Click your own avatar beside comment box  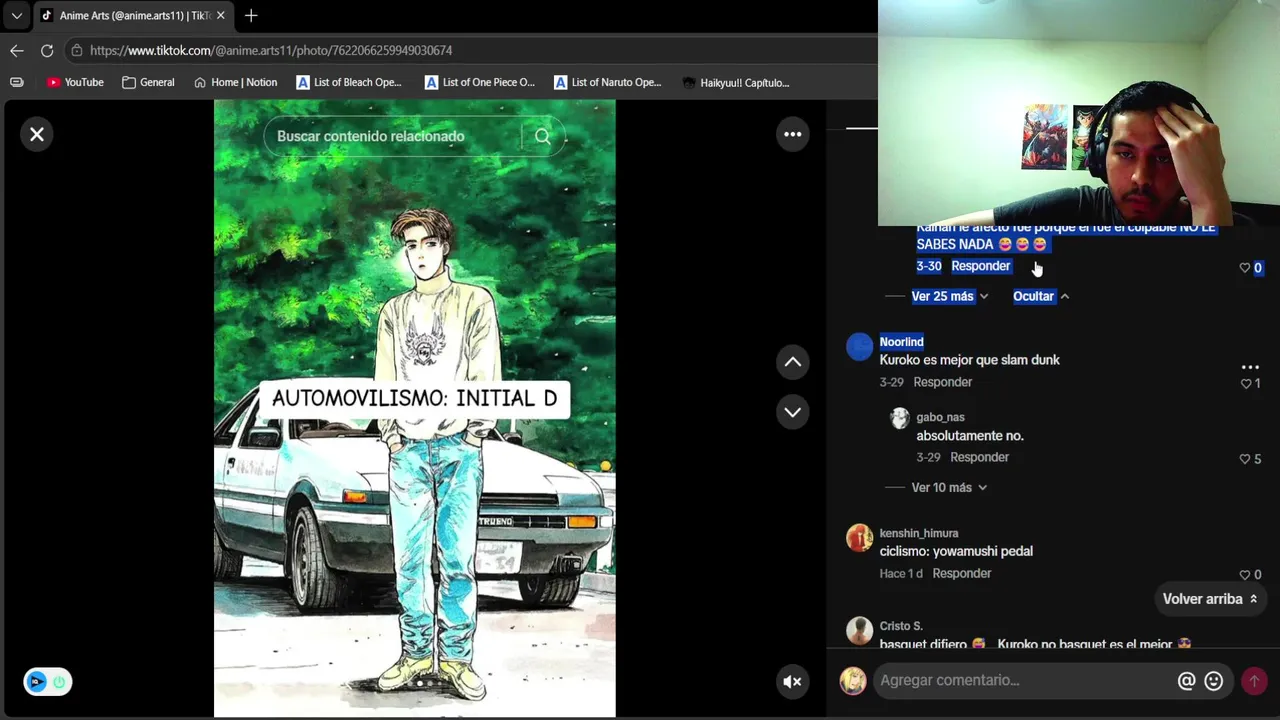pos(853,681)
